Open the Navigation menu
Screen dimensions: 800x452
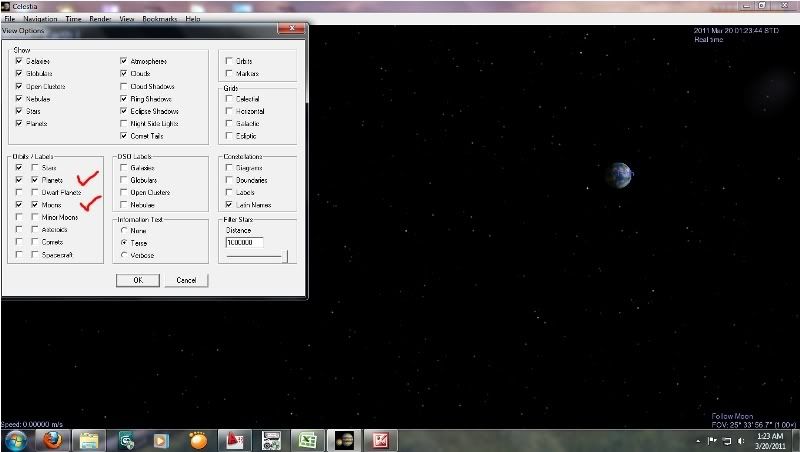pos(40,18)
